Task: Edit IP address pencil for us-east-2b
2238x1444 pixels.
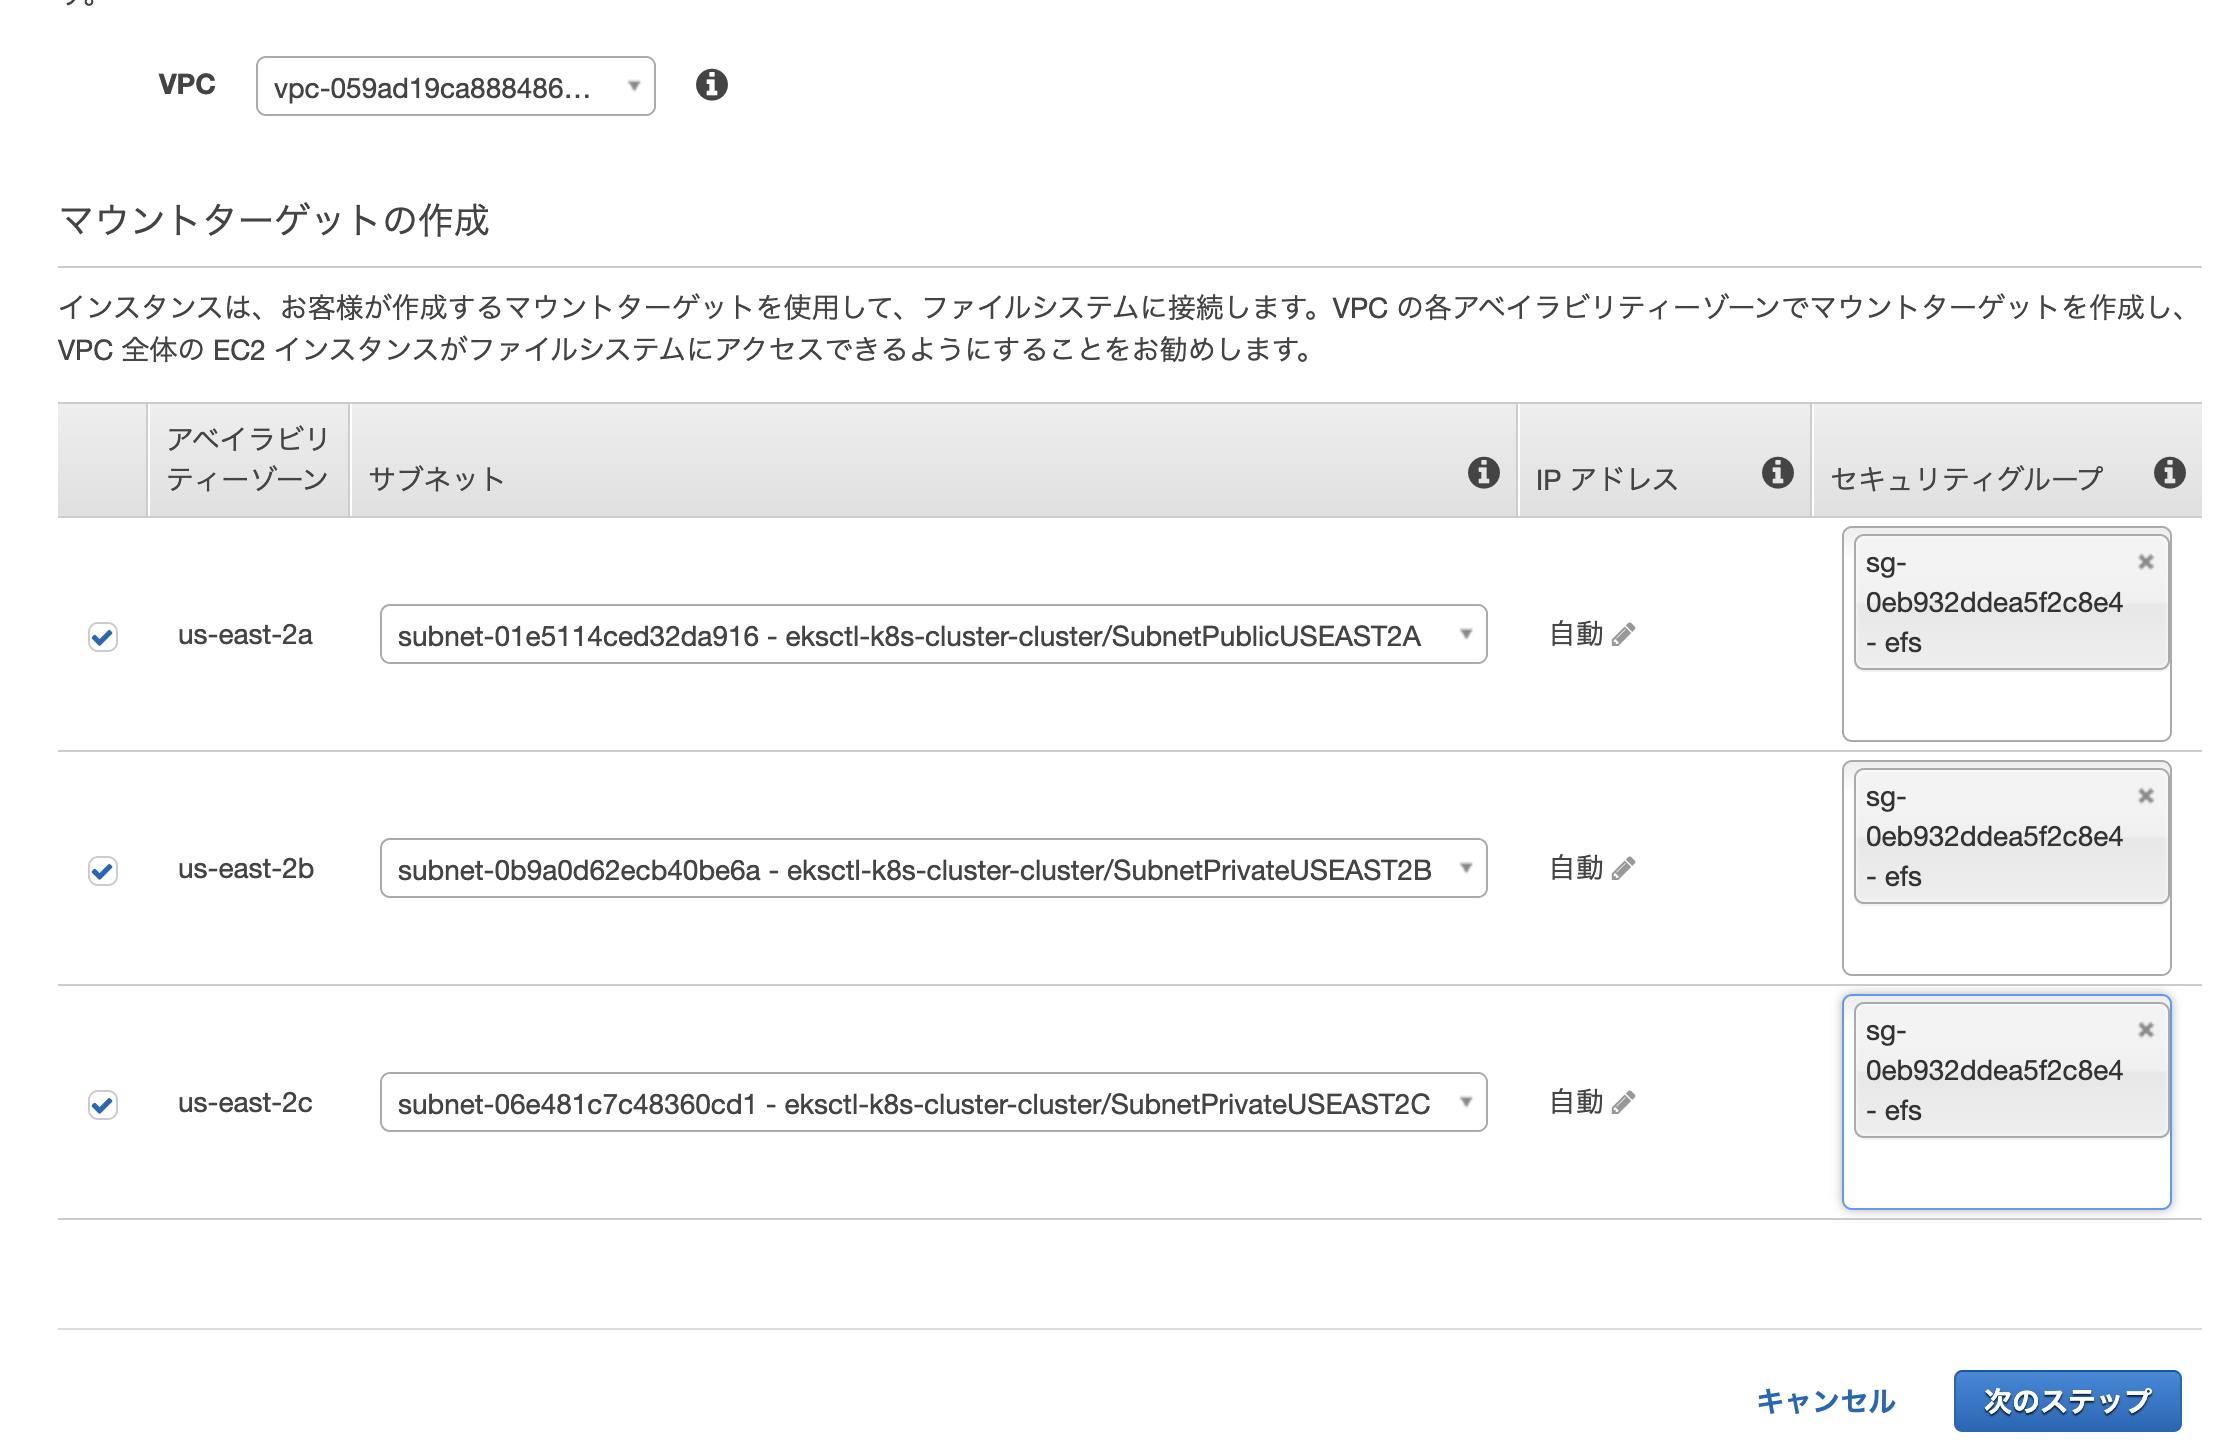Action: click(x=1623, y=868)
